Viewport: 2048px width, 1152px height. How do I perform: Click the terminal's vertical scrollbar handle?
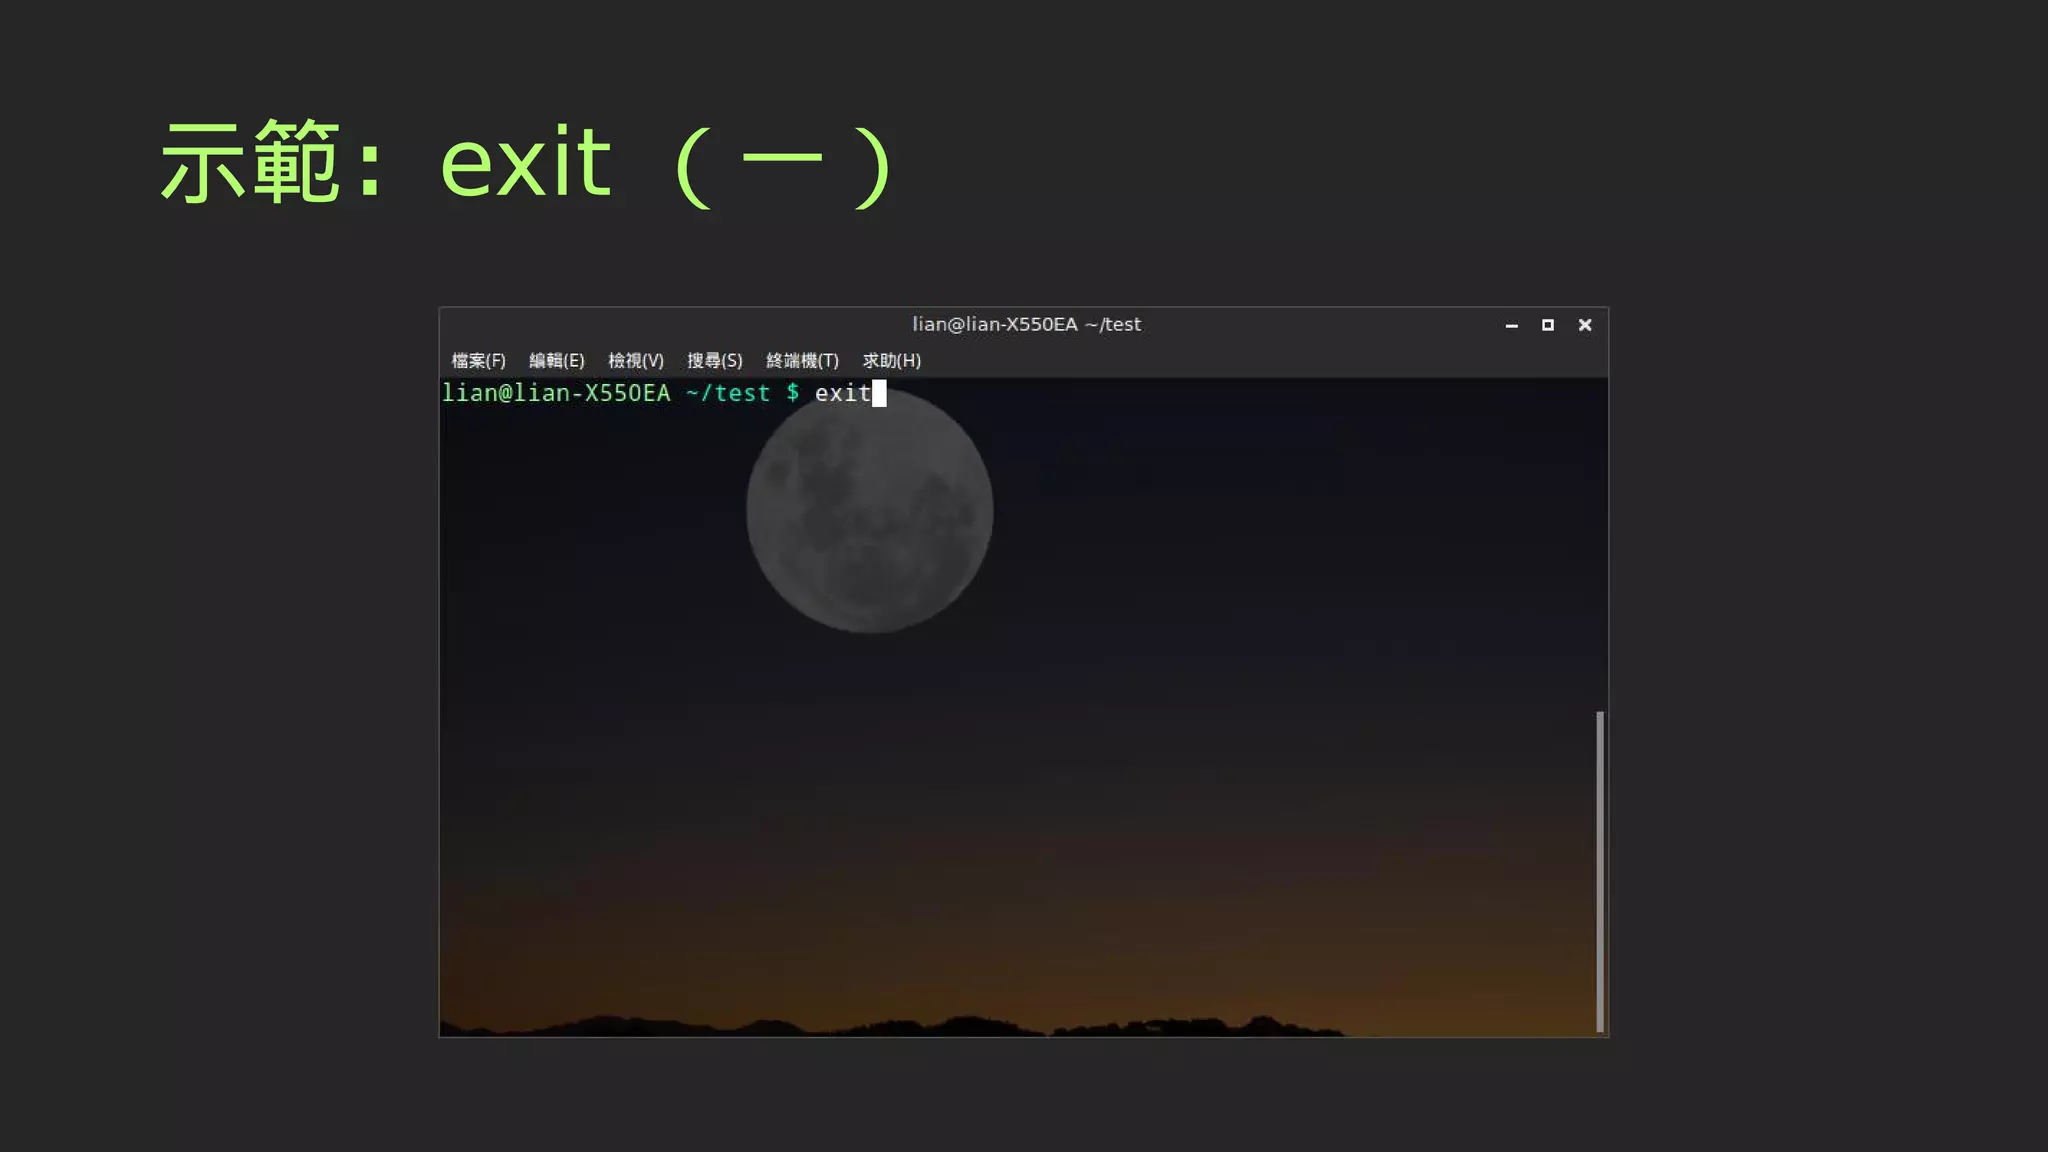tap(1600, 871)
